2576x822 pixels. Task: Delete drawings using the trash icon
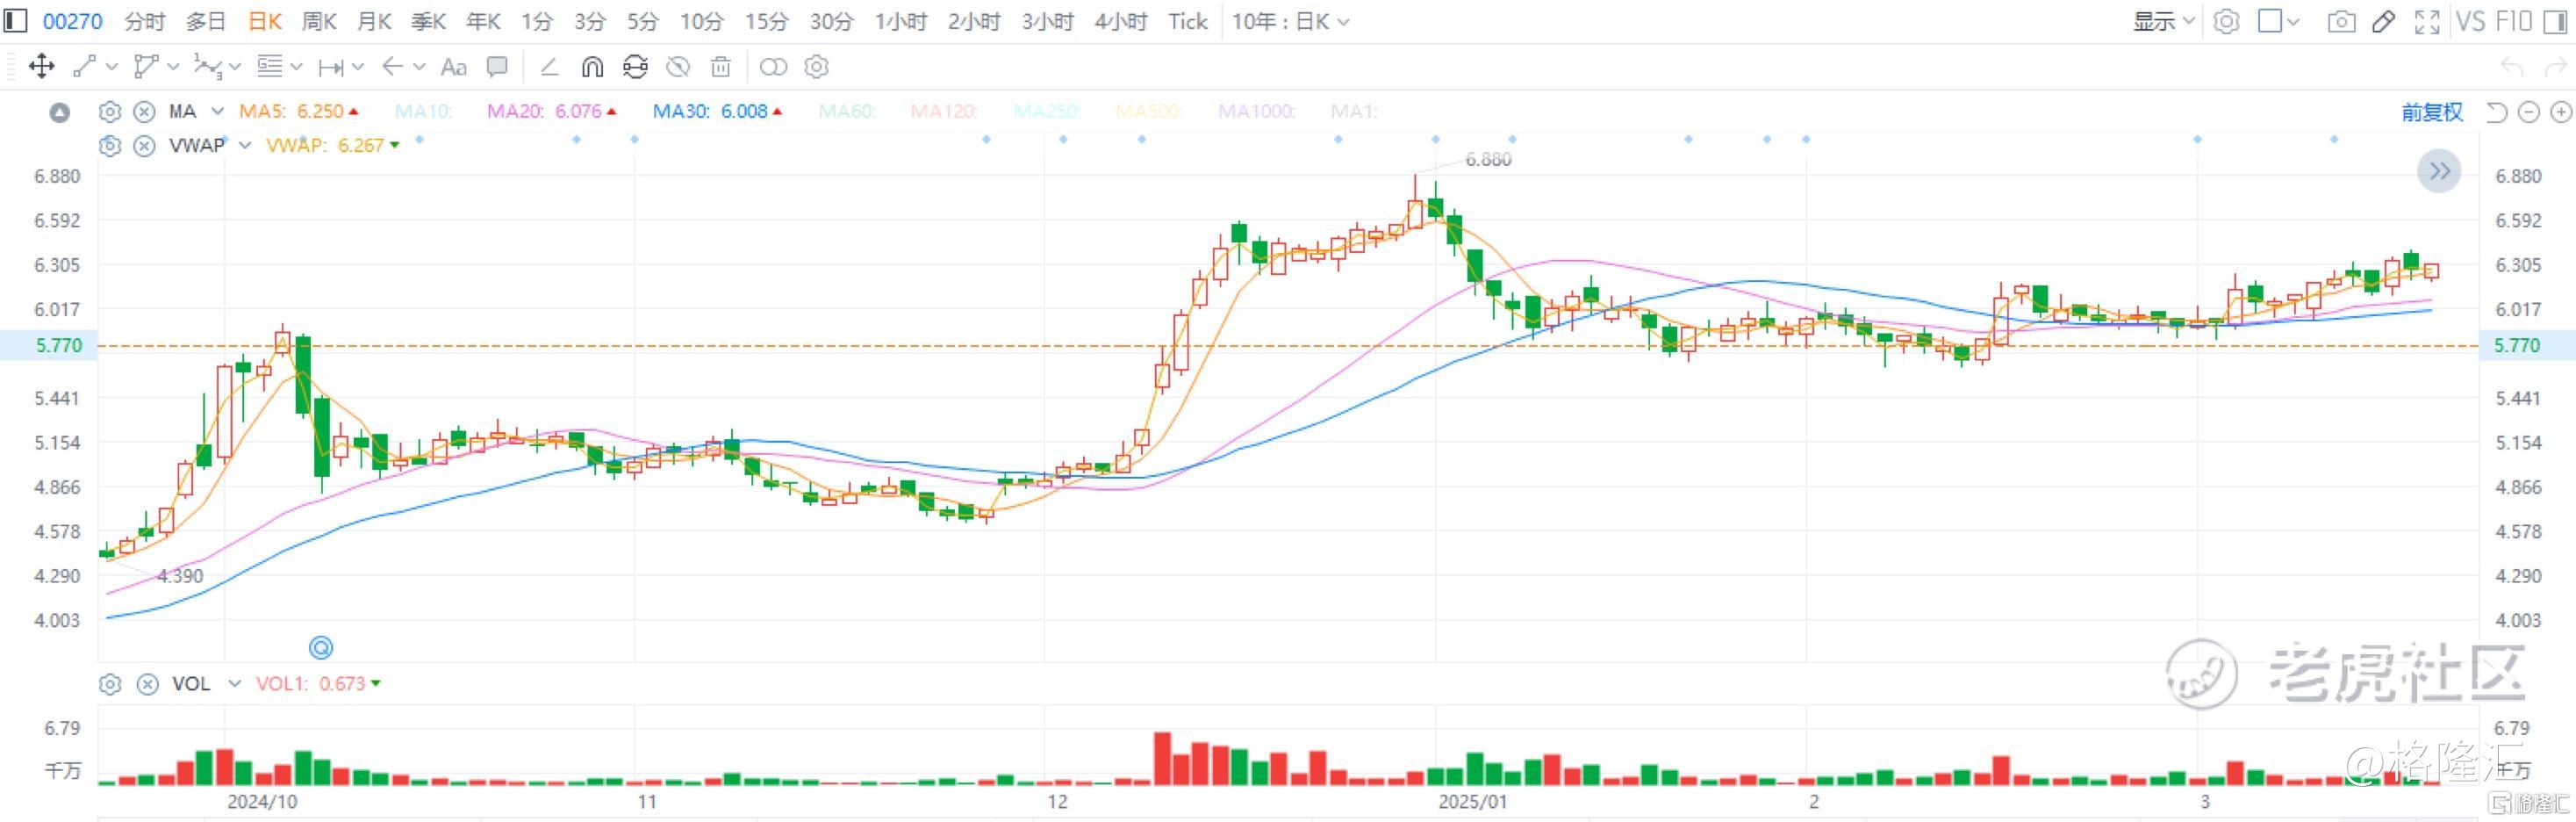(x=720, y=67)
